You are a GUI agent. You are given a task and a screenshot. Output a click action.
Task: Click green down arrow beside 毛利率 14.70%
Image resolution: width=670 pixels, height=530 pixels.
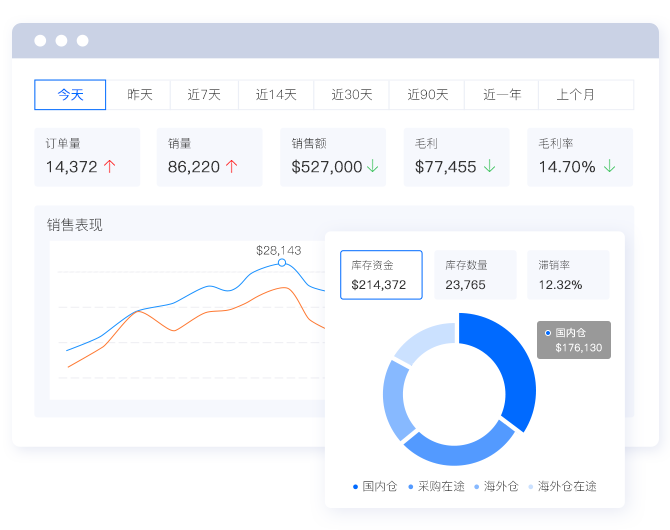pyautogui.click(x=609, y=167)
